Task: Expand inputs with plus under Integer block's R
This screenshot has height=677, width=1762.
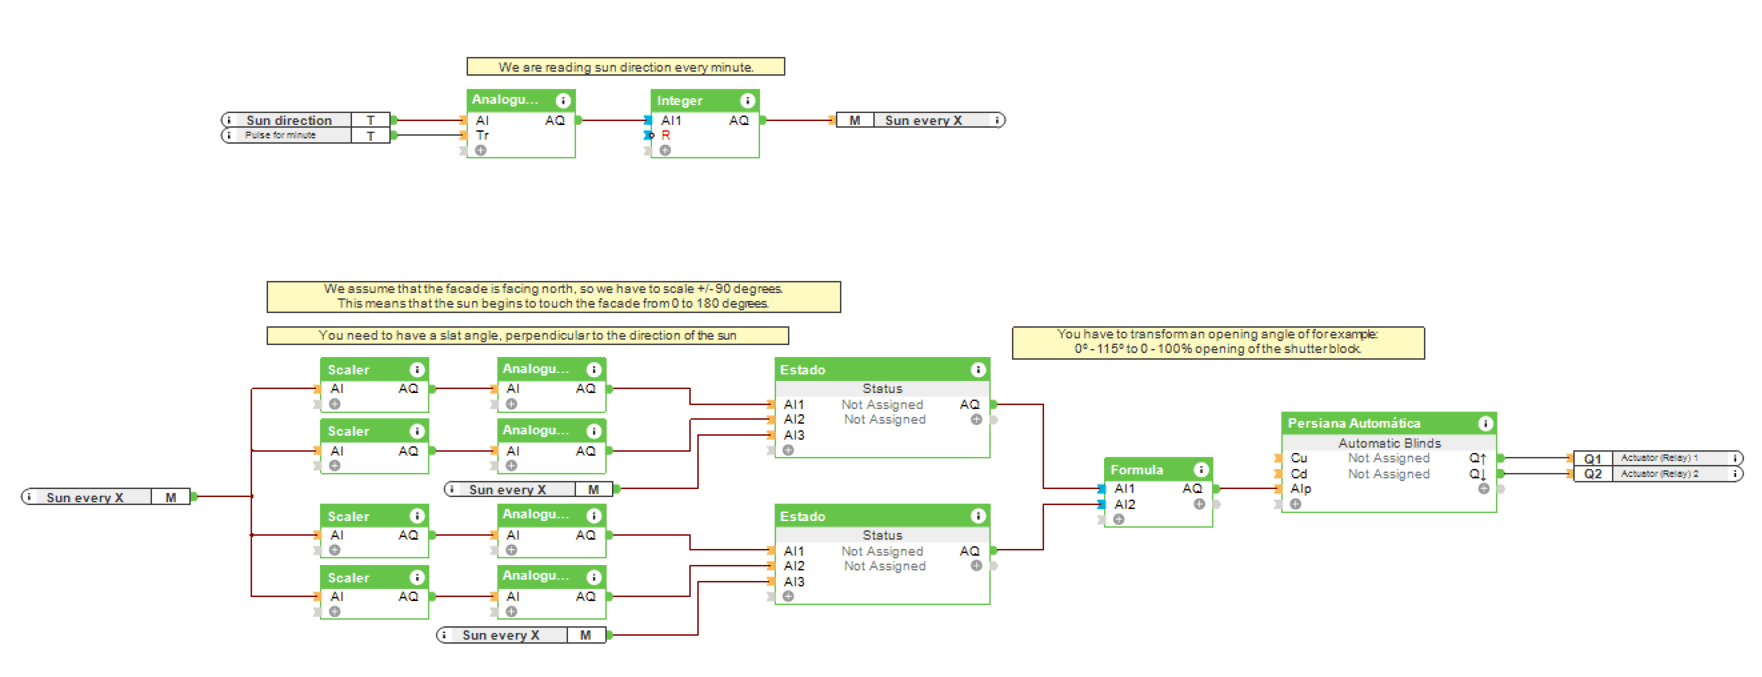Action: coord(665,150)
